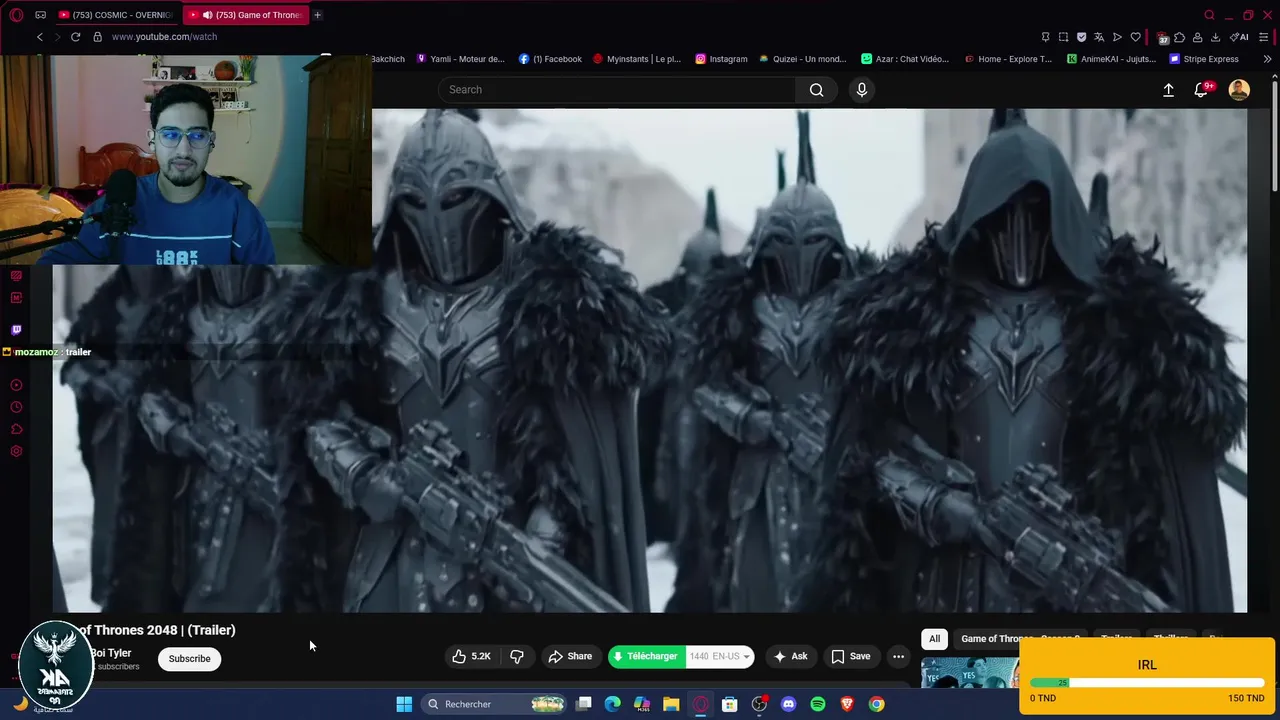This screenshot has height=720, width=1280.
Task: Open the YouTube account avatar menu
Action: (x=1239, y=90)
